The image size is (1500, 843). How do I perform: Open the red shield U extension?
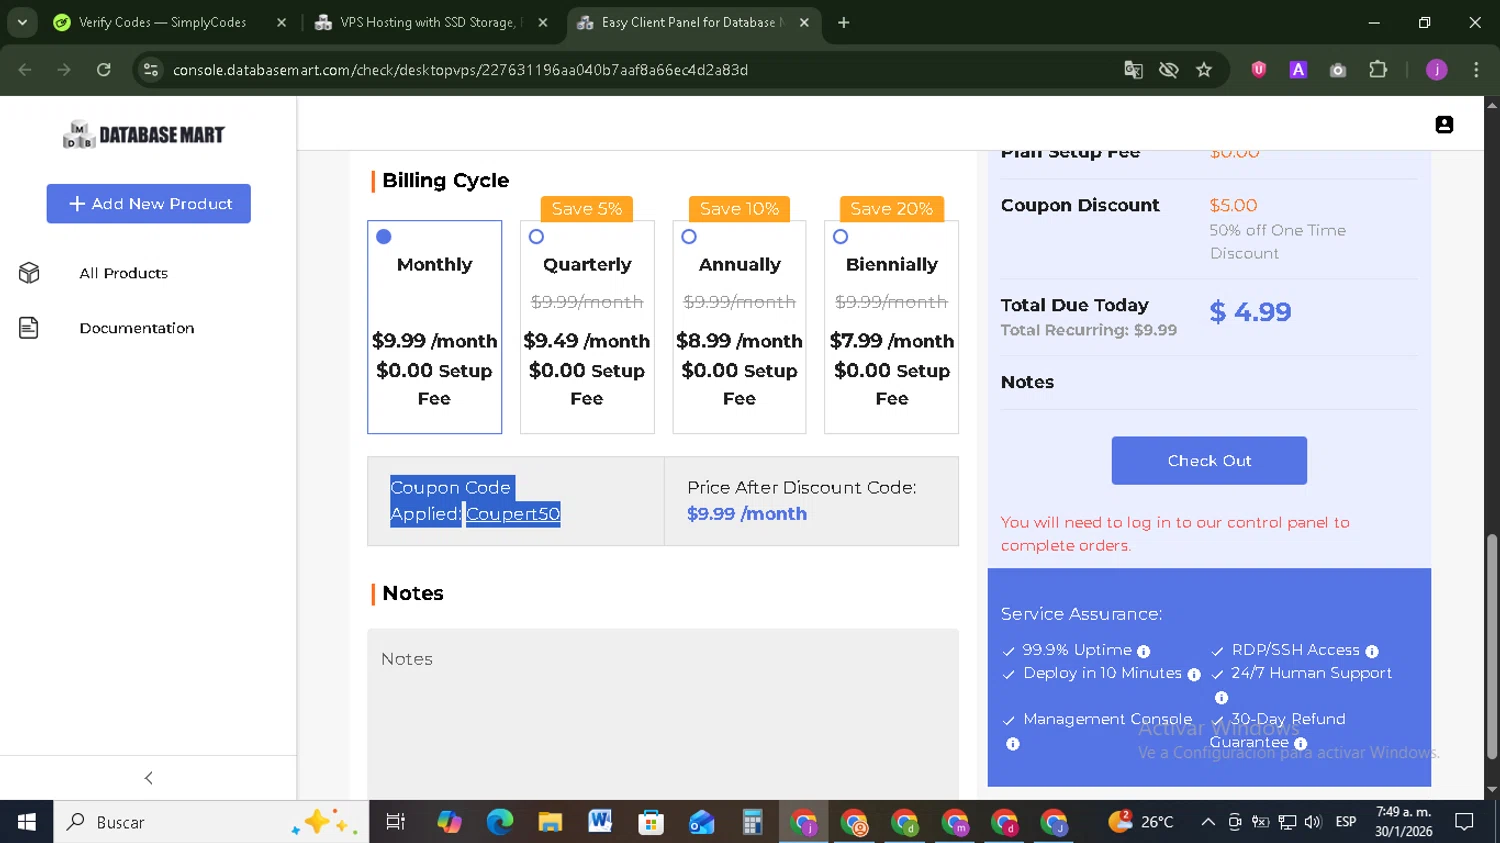[x=1259, y=70]
